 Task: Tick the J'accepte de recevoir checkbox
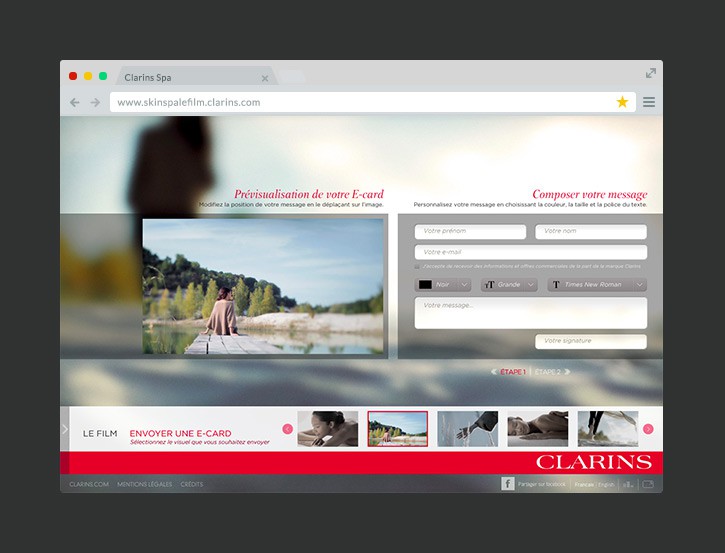pyautogui.click(x=417, y=267)
